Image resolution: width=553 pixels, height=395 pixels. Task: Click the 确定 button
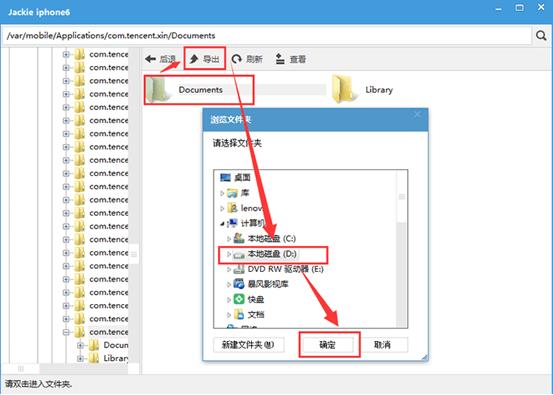pos(327,345)
